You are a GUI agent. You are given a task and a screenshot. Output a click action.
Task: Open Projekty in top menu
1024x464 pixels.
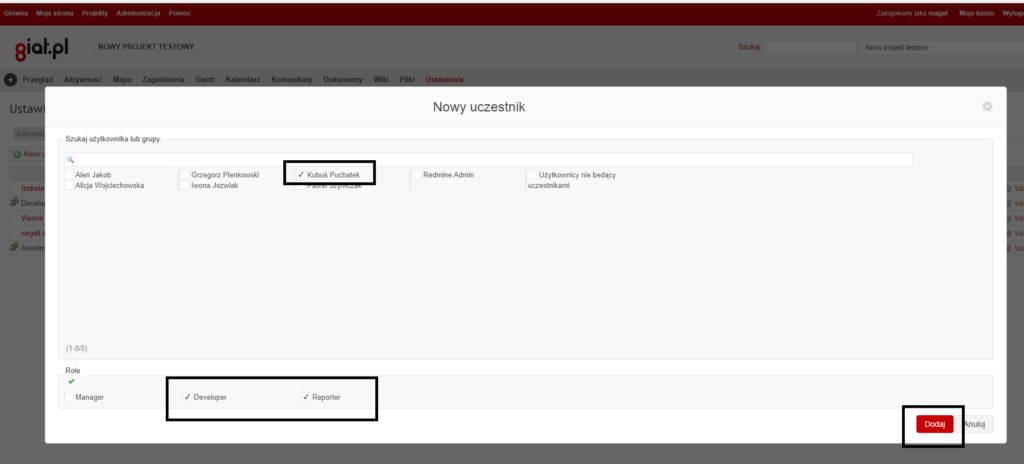(x=95, y=13)
